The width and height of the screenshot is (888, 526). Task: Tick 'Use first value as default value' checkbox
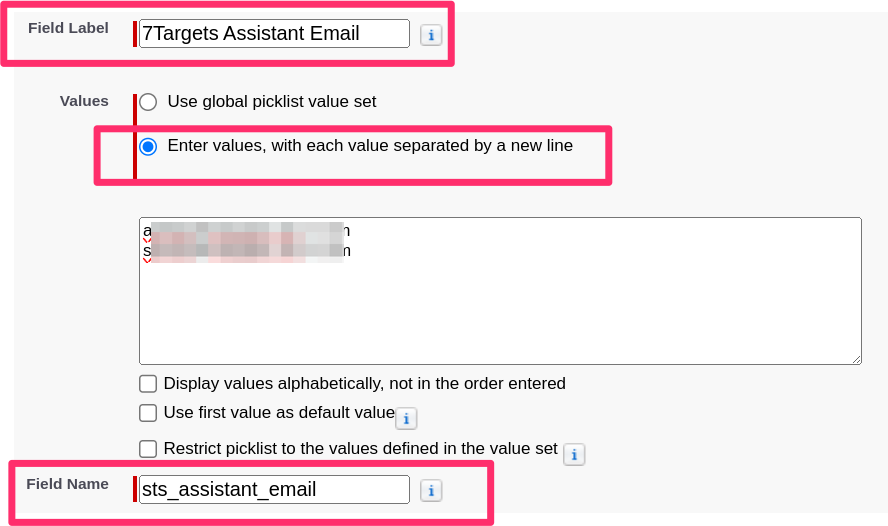[148, 413]
